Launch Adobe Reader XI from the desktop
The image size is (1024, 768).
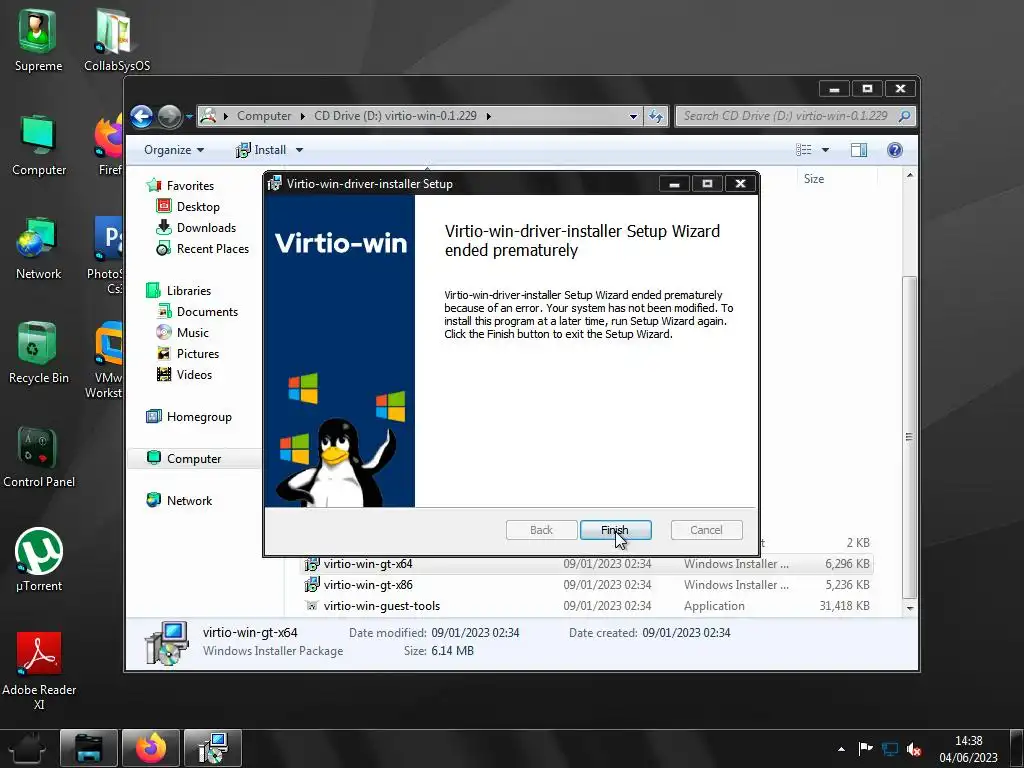tap(39, 671)
